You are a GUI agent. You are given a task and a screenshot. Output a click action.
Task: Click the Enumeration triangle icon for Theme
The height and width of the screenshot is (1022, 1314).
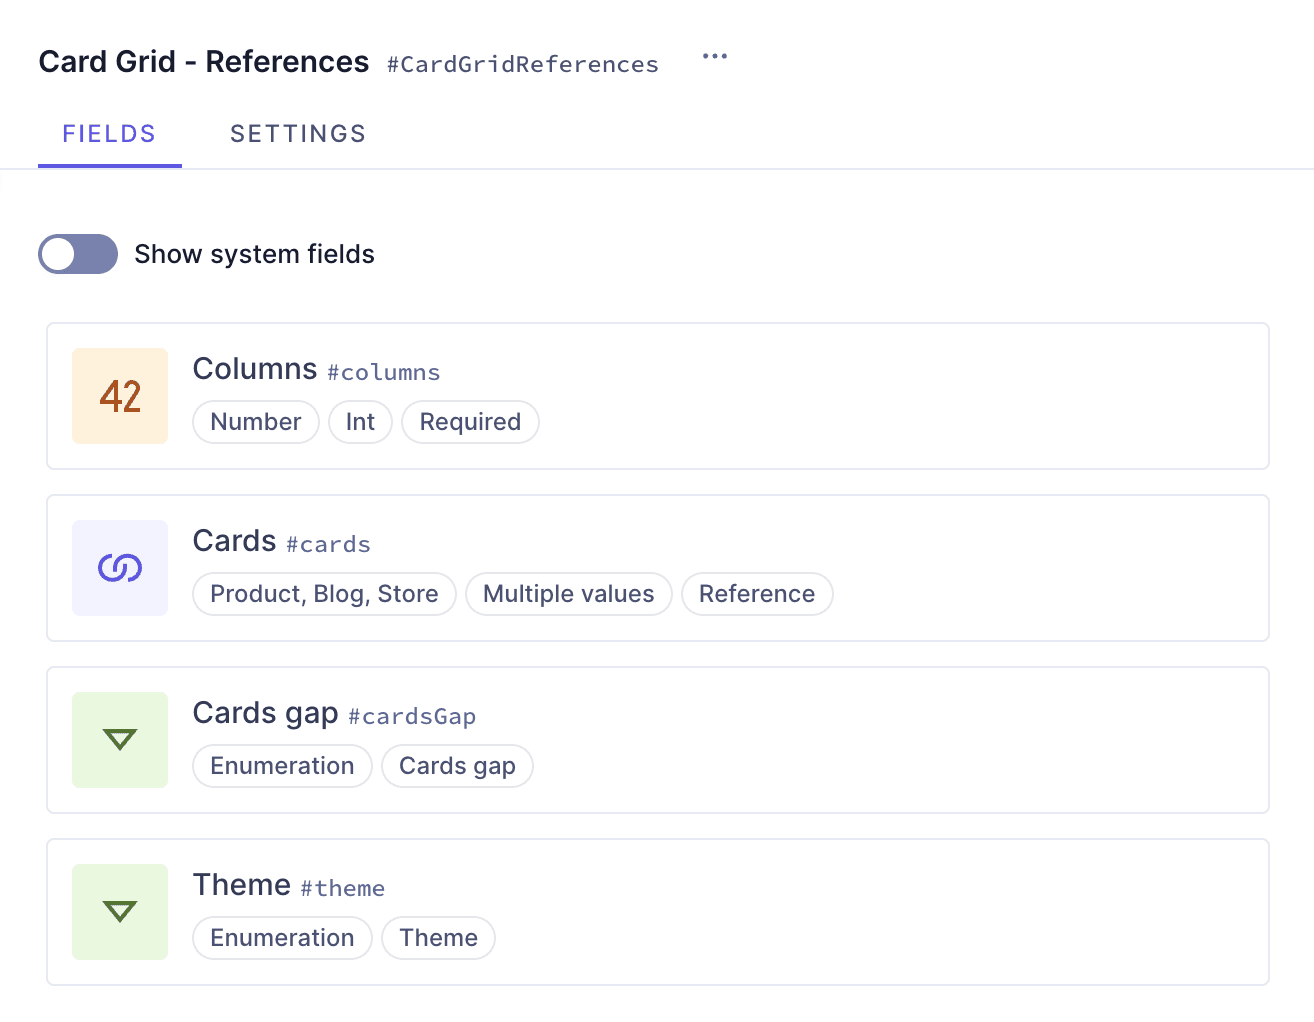[x=120, y=912]
